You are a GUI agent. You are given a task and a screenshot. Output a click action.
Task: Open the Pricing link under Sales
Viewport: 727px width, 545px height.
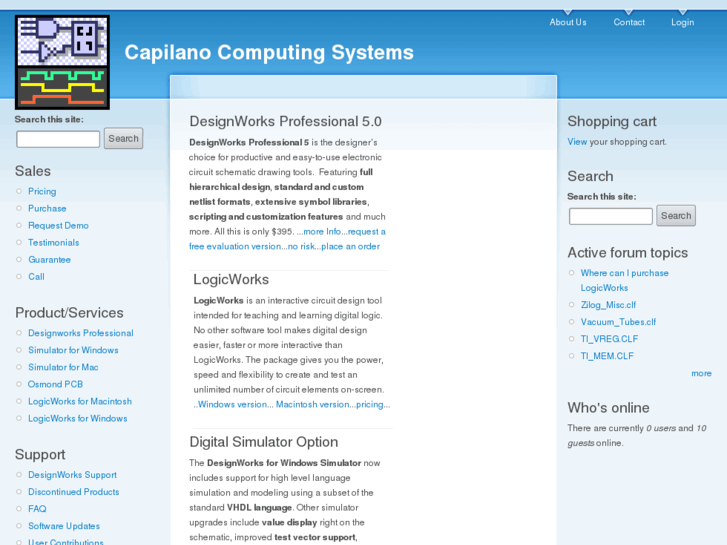tap(42, 192)
